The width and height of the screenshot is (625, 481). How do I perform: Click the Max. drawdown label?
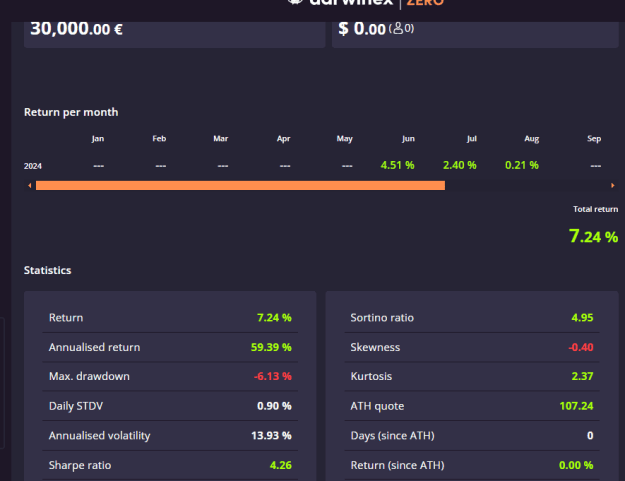click(x=89, y=376)
